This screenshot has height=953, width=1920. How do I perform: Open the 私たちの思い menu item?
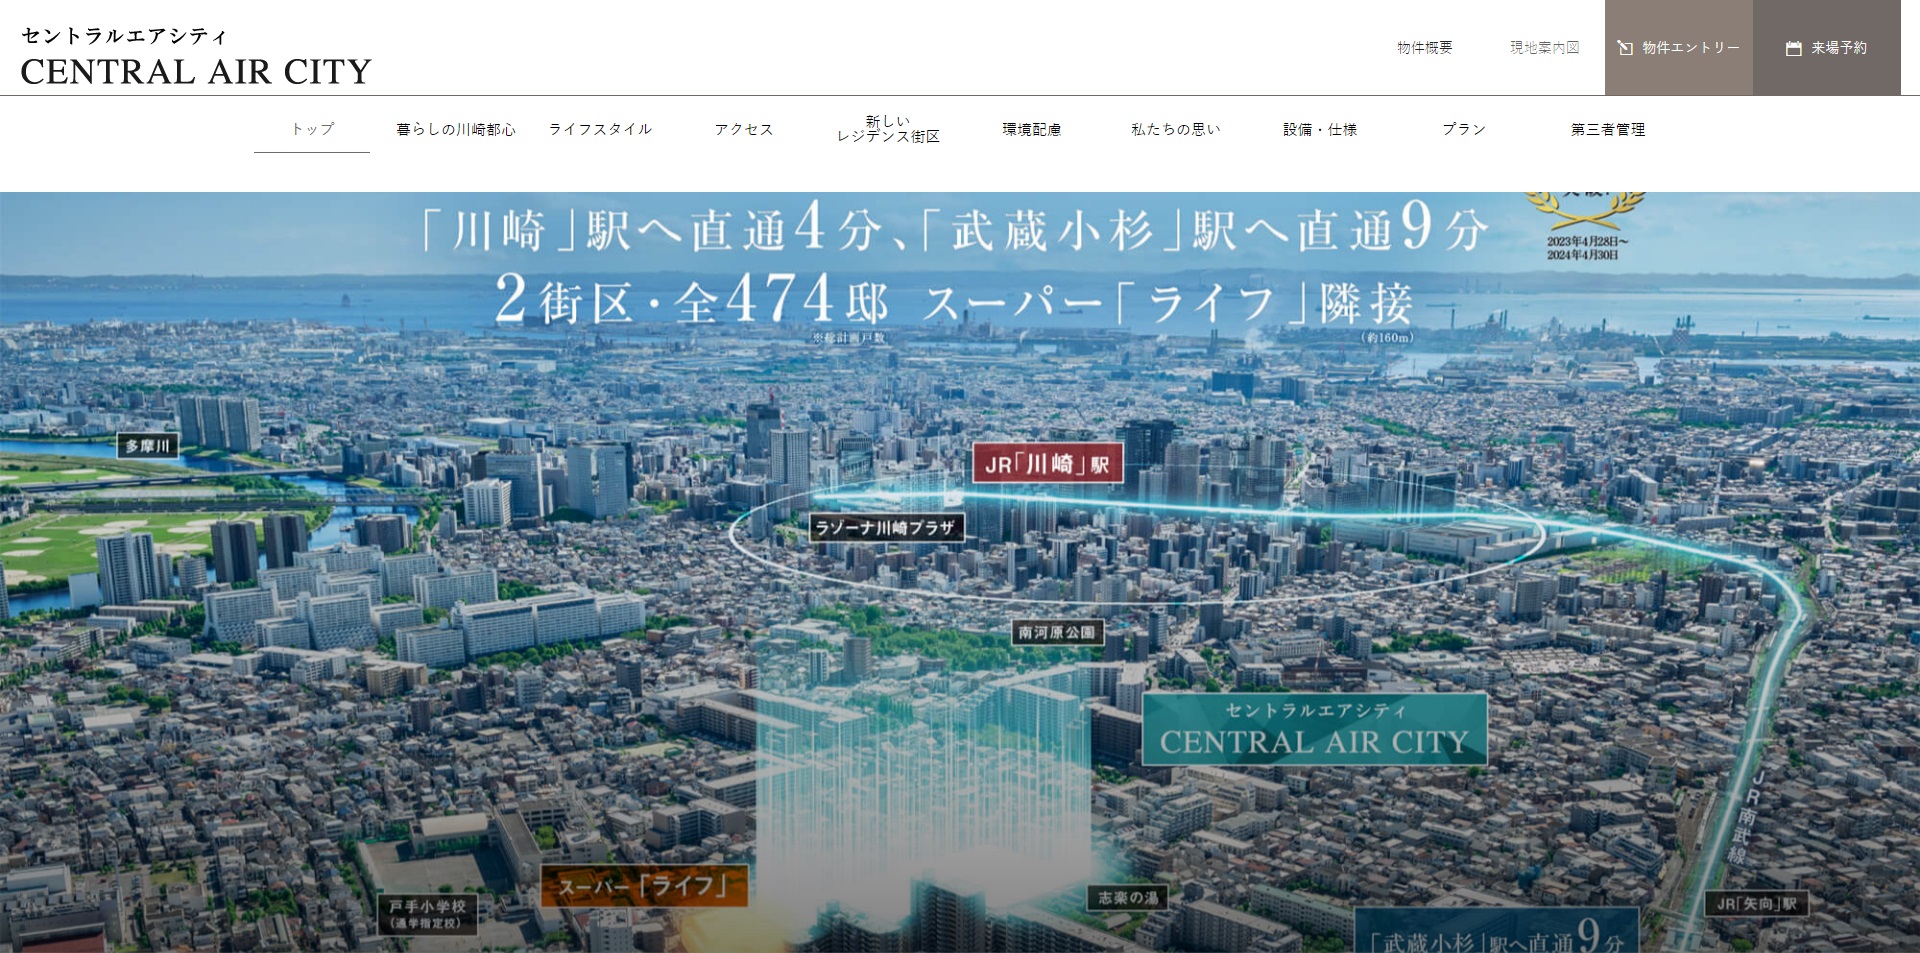pos(1176,129)
